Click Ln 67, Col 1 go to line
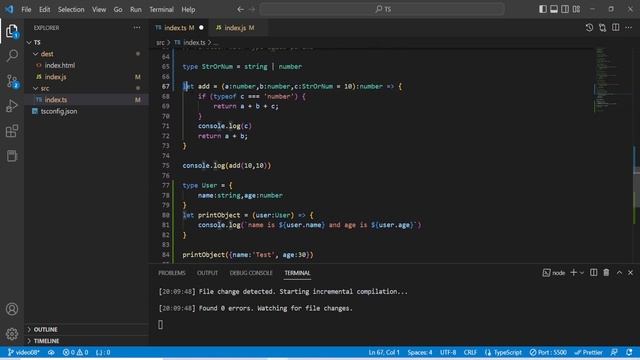The height and width of the screenshot is (360, 640). tap(384, 352)
